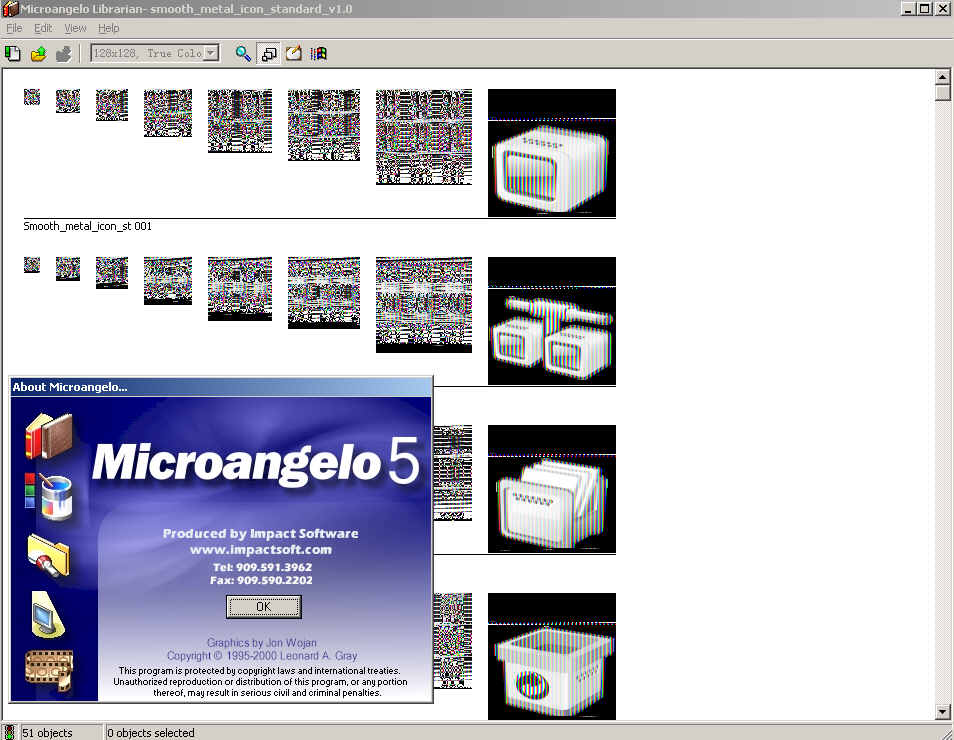Select garbled thumbnail left of single-monitor image
954x740 pixels.
423,137
